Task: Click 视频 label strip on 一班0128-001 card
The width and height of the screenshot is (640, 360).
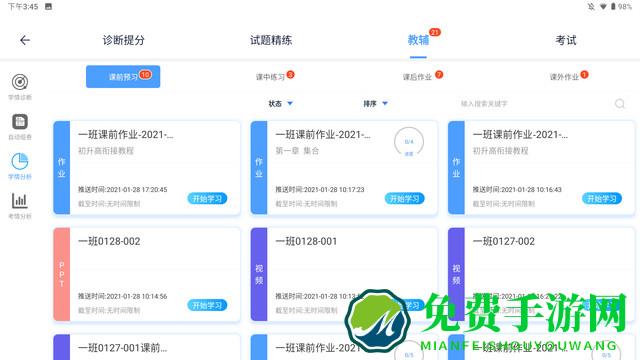Action: click(259, 274)
